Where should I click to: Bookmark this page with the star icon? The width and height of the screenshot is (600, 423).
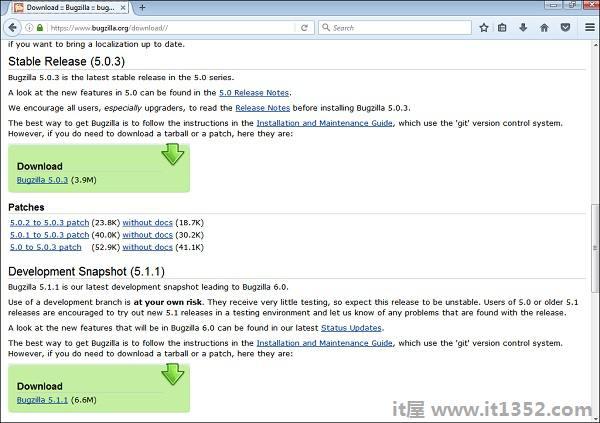pyautogui.click(x=484, y=28)
